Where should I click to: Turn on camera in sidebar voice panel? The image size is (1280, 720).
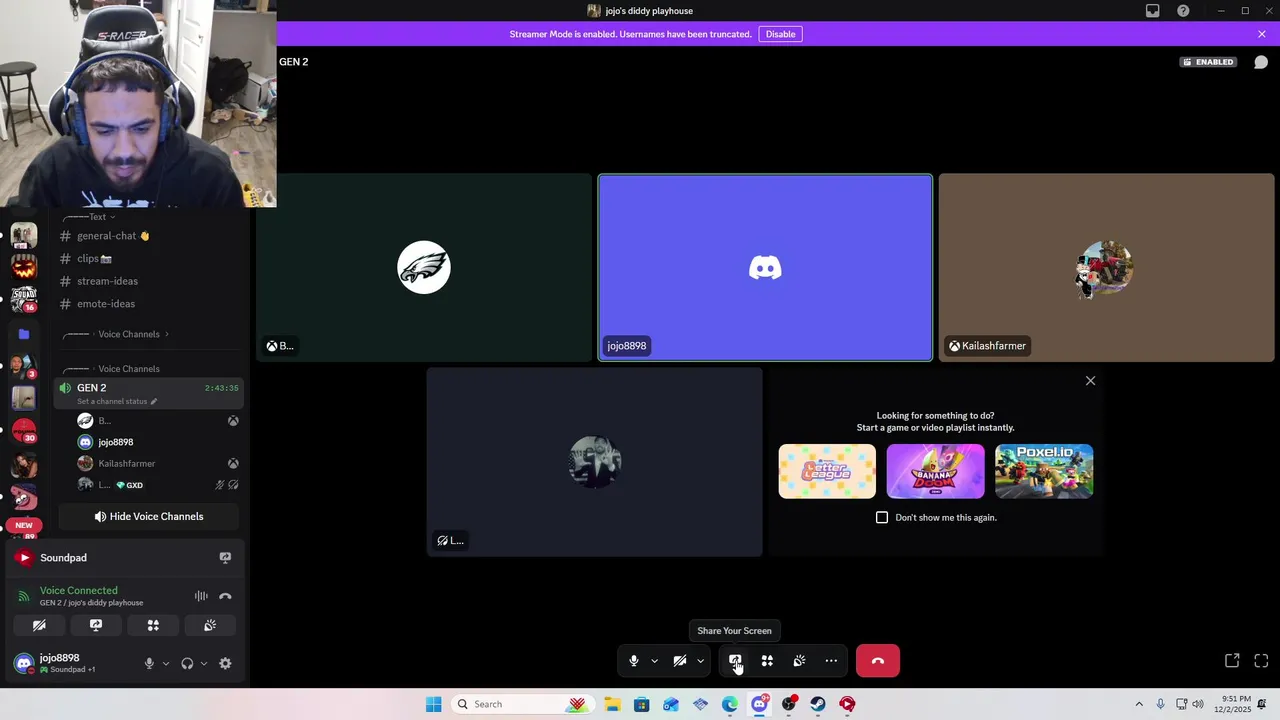click(39, 626)
